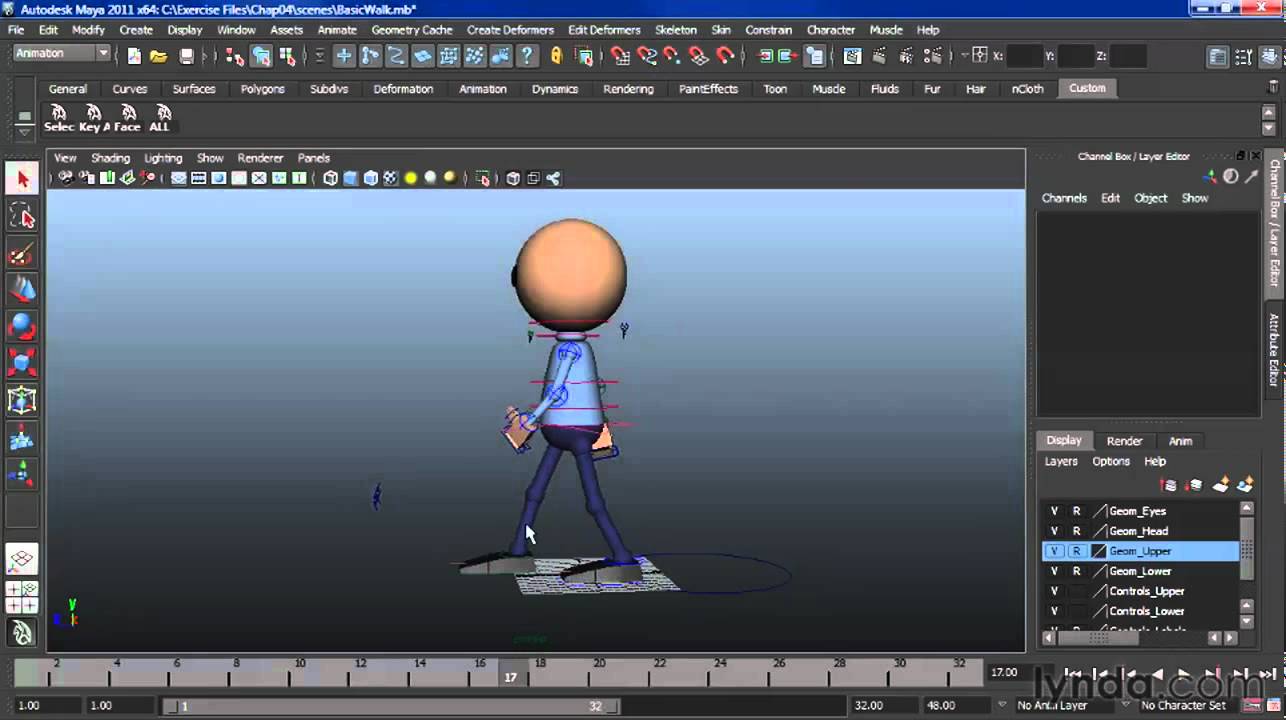Viewport: 1286px width, 720px height.
Task: Switch to the Render layer tab
Action: (x=1124, y=441)
